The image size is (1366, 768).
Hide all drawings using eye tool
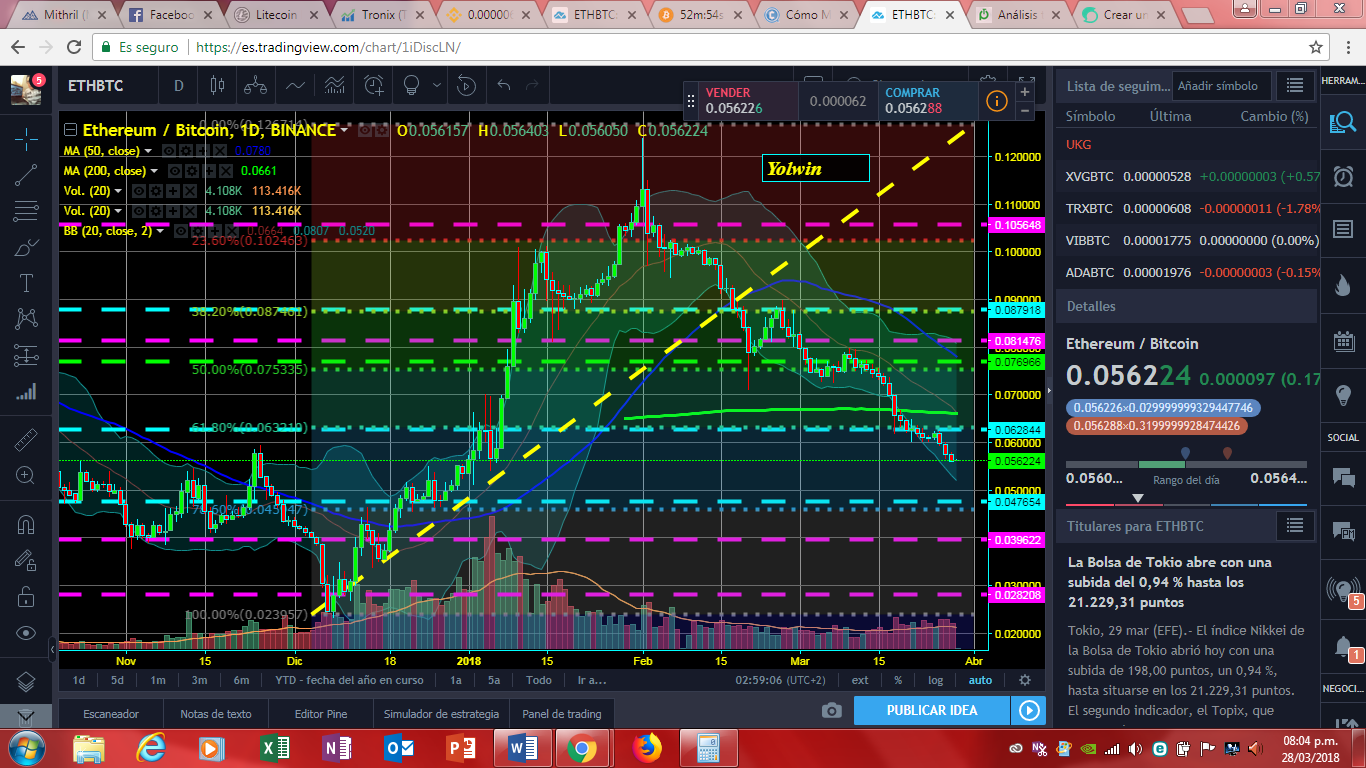pyautogui.click(x=26, y=633)
